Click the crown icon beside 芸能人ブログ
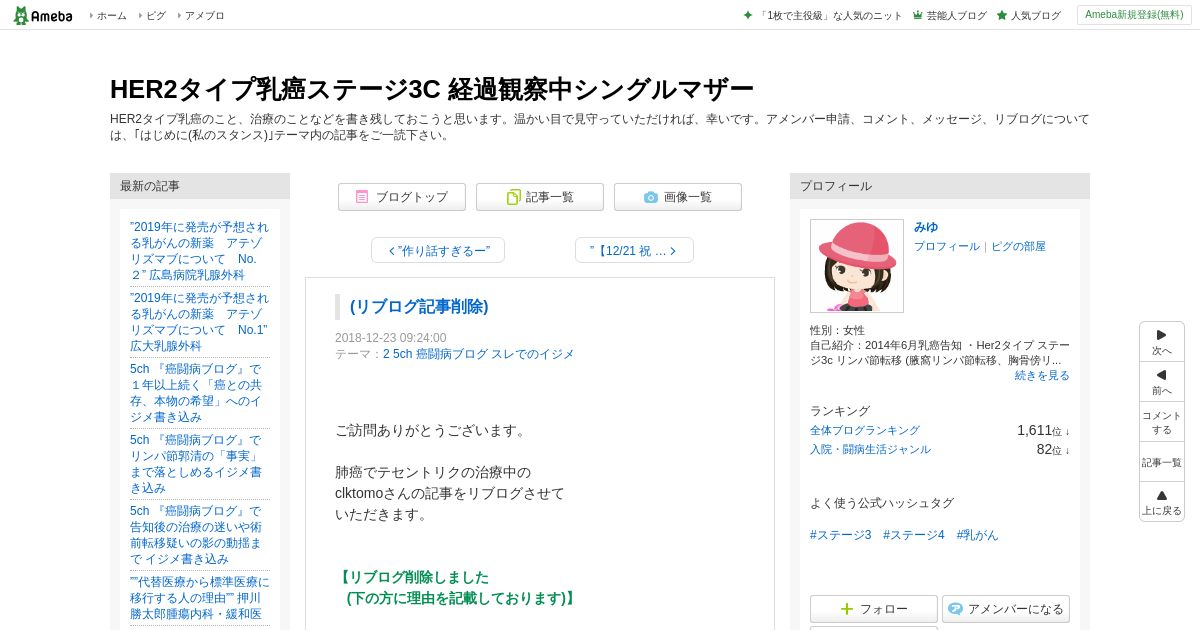This screenshot has width=1200, height=630. click(x=918, y=15)
